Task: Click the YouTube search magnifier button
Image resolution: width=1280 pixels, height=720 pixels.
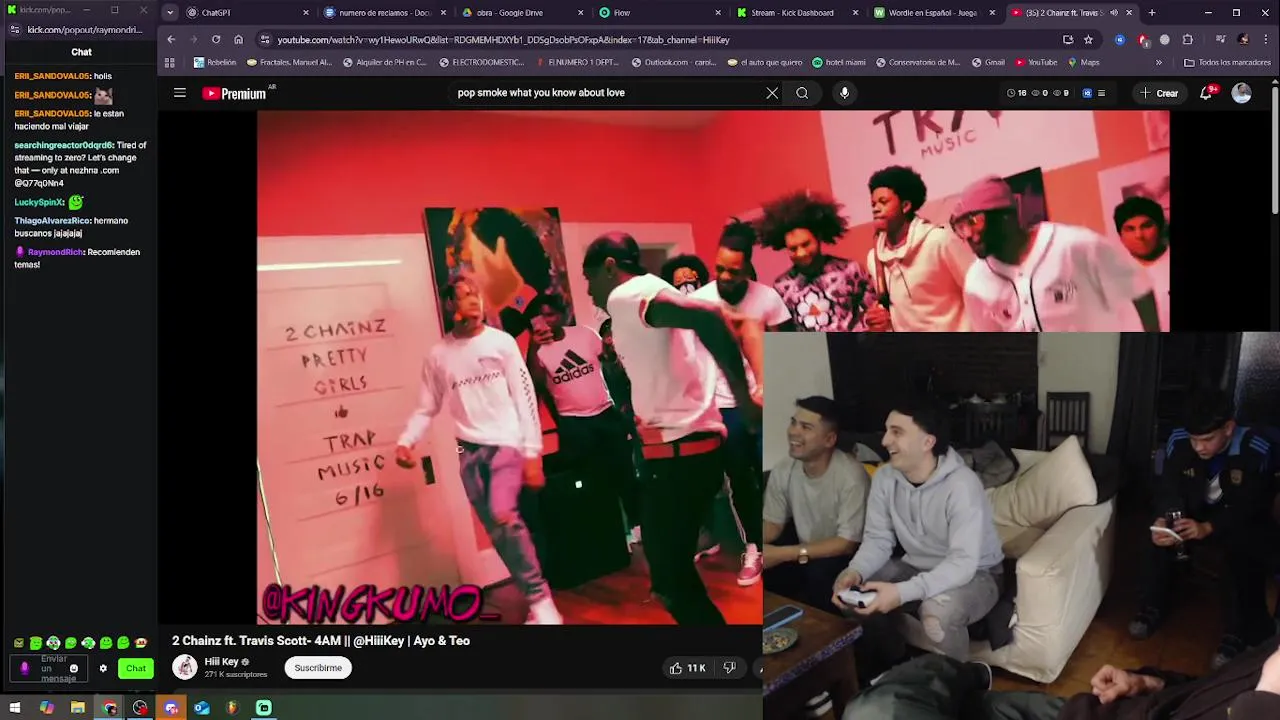Action: tap(802, 93)
